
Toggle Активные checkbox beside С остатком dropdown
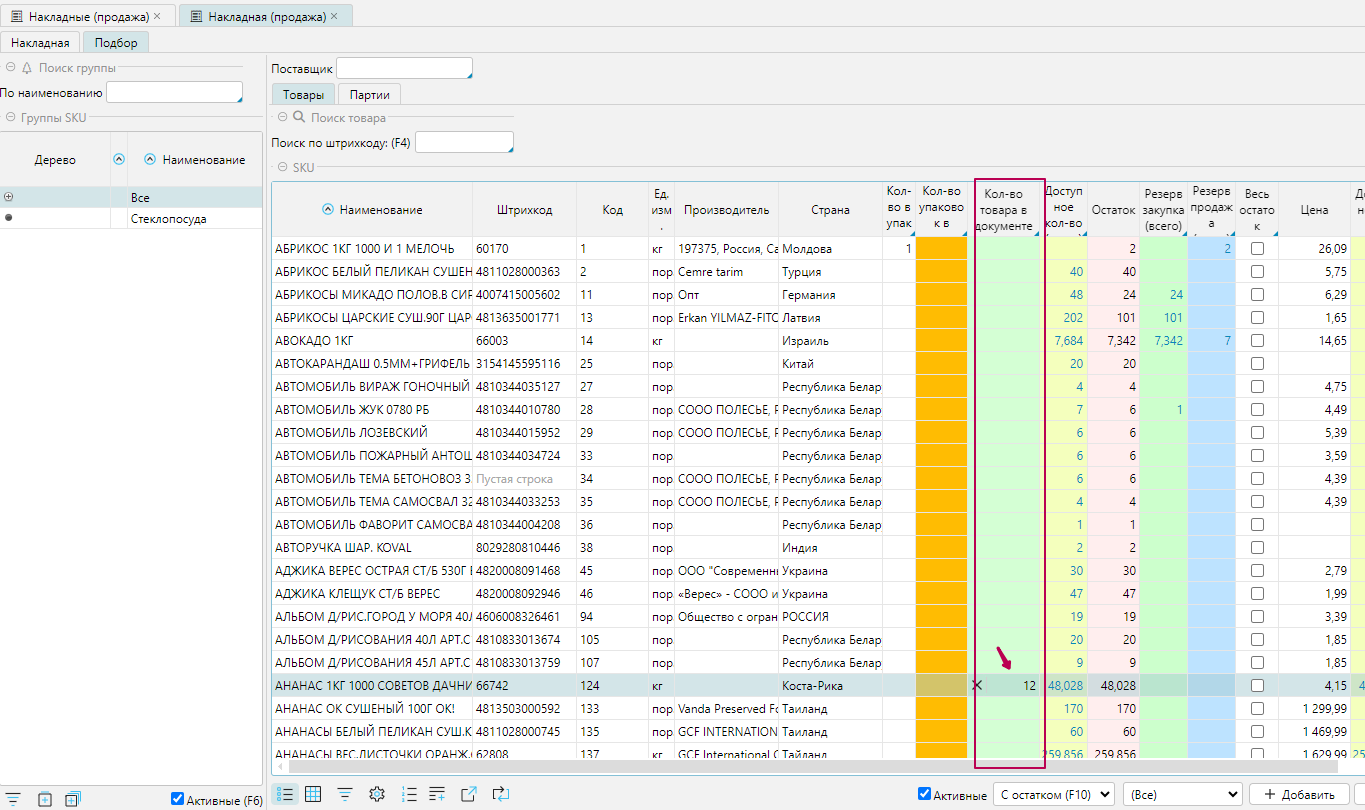pyautogui.click(x=925, y=794)
